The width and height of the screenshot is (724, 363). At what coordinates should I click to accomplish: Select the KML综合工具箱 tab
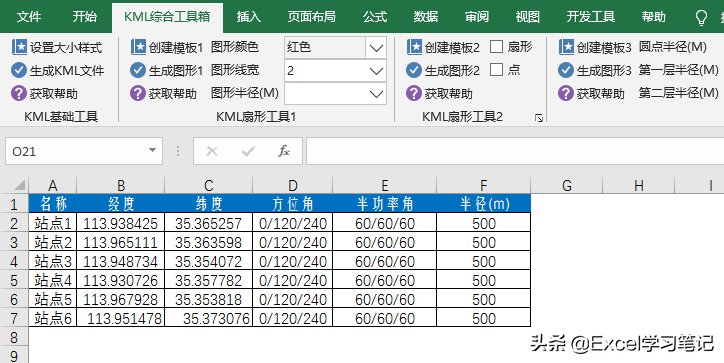point(167,17)
